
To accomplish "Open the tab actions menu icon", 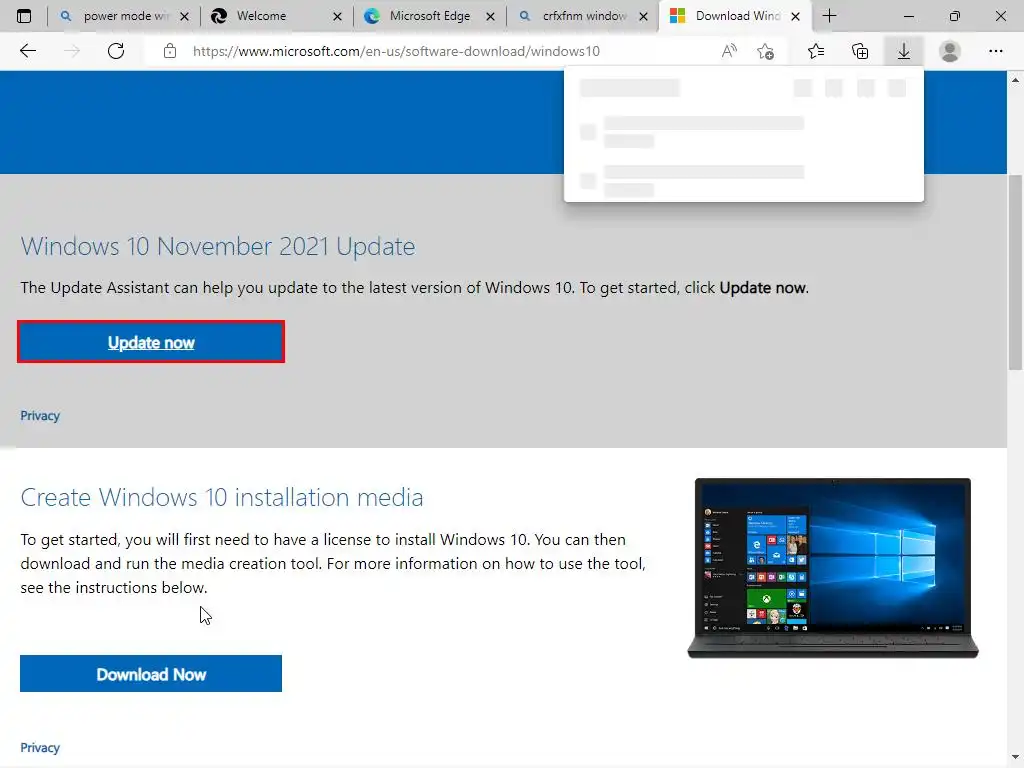I will point(24,16).
